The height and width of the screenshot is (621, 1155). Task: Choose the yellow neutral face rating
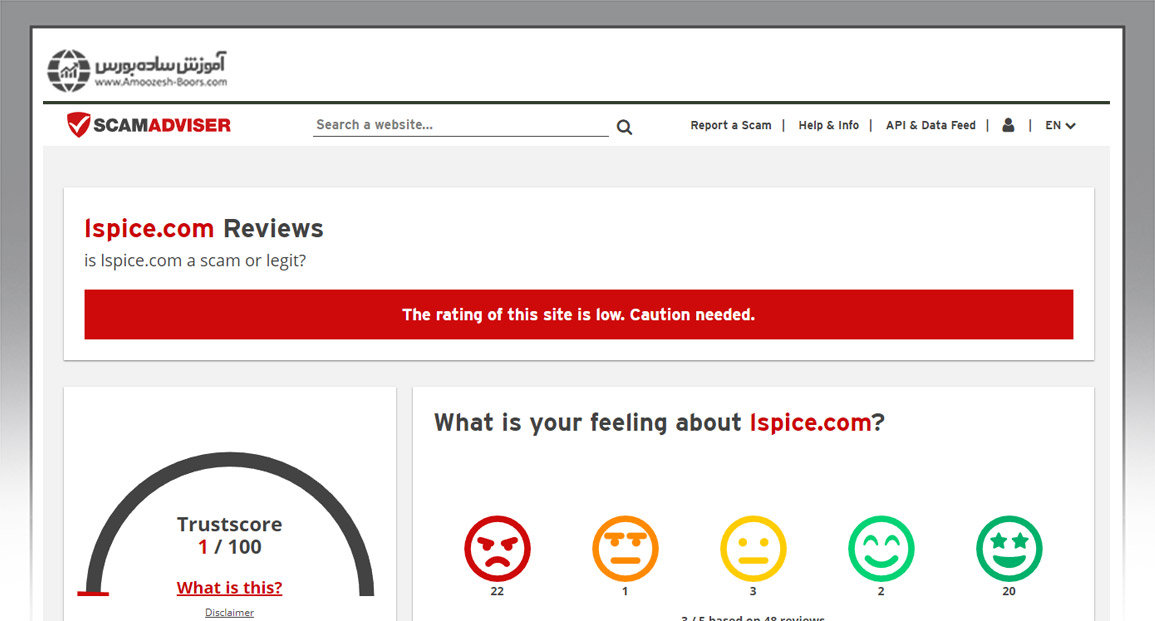753,548
